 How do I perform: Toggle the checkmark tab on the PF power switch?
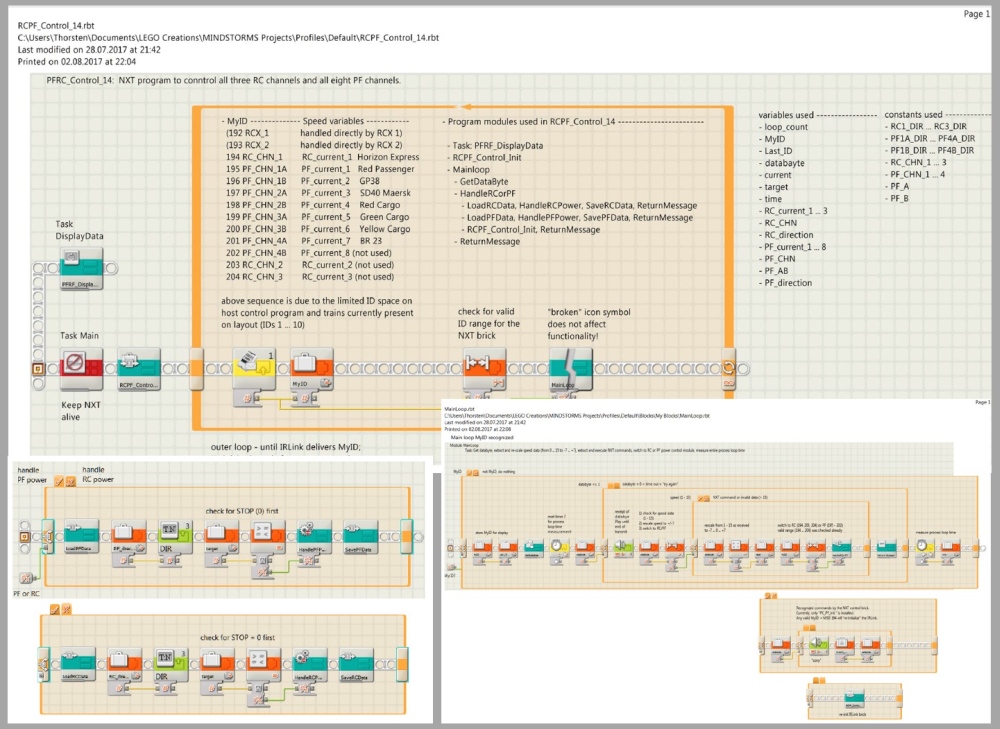pyautogui.click(x=58, y=477)
